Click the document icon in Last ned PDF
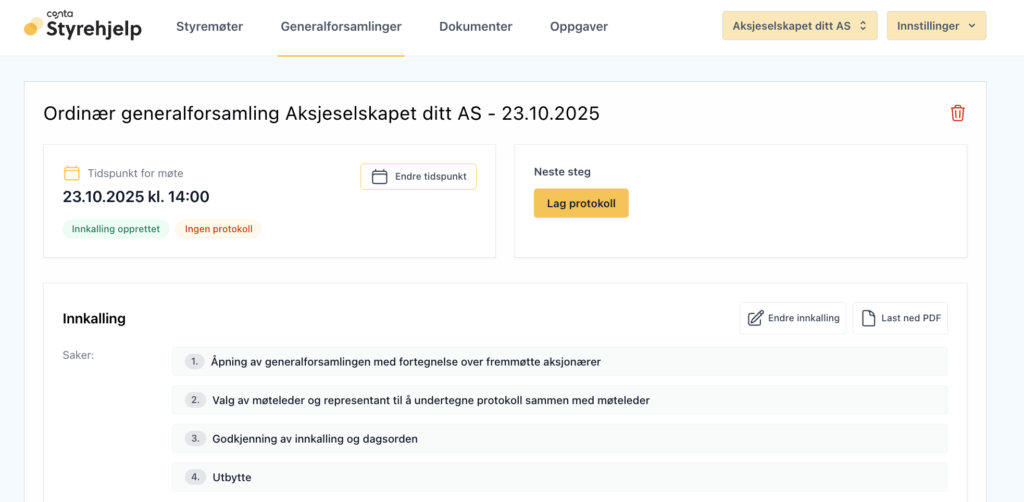The width and height of the screenshot is (1024, 502). pos(868,318)
